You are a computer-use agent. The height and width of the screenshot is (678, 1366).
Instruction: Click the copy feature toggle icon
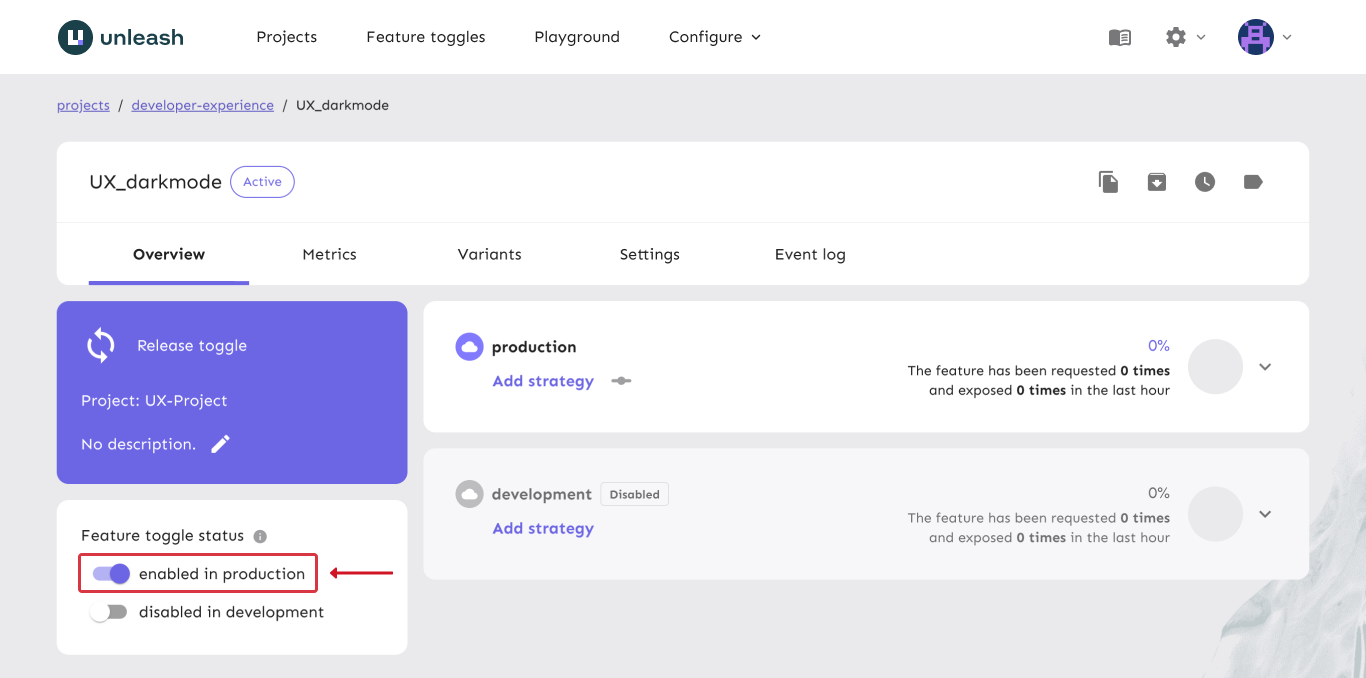point(1108,182)
